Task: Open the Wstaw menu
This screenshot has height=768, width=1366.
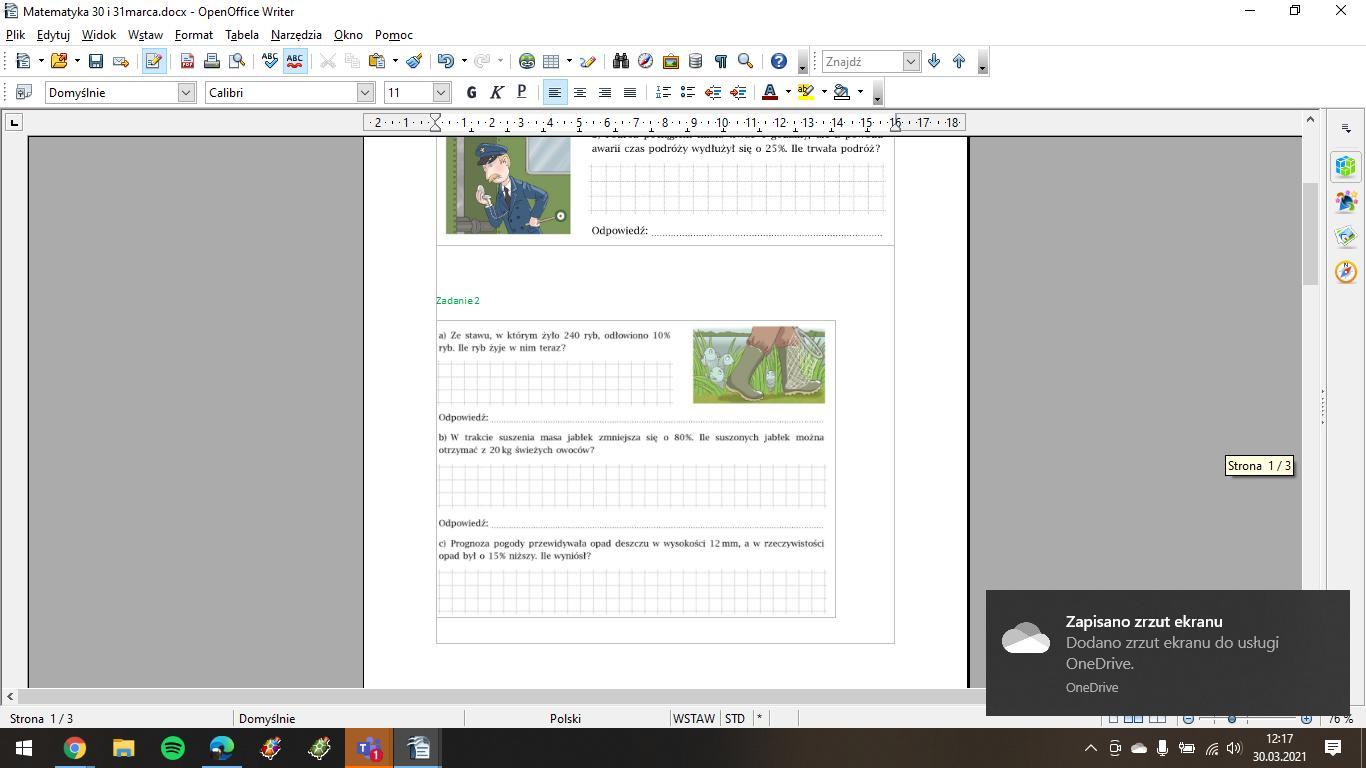Action: [x=145, y=34]
